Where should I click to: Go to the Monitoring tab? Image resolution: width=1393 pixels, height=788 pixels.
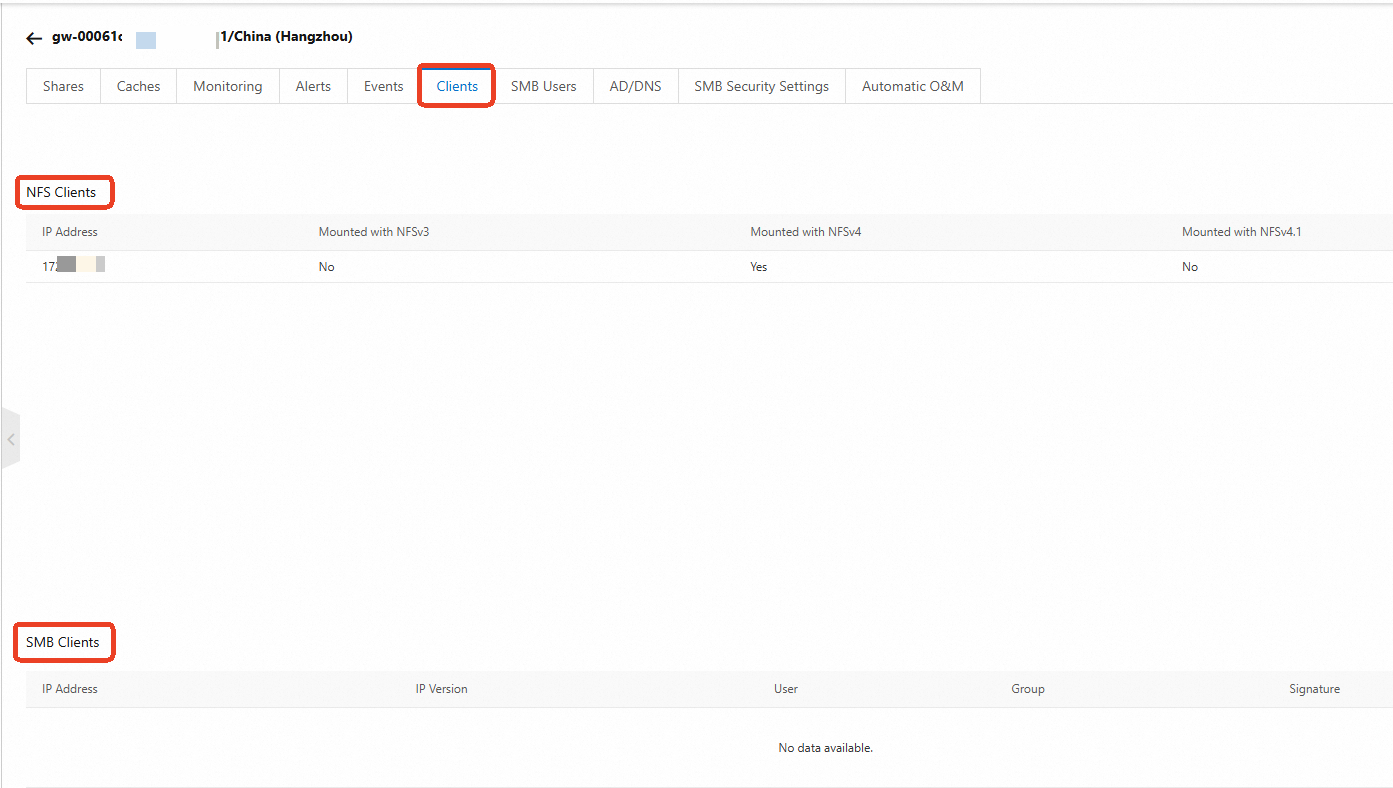[228, 86]
